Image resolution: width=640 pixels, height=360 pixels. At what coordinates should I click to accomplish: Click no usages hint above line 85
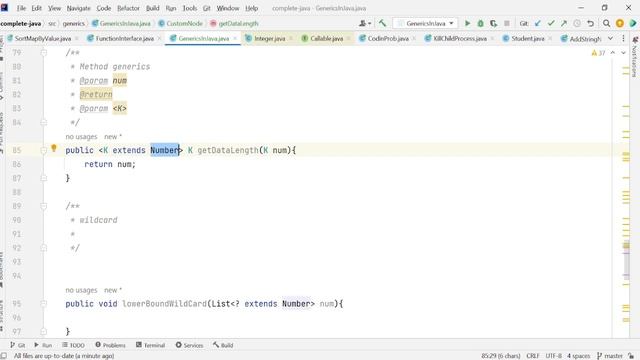tap(81, 136)
